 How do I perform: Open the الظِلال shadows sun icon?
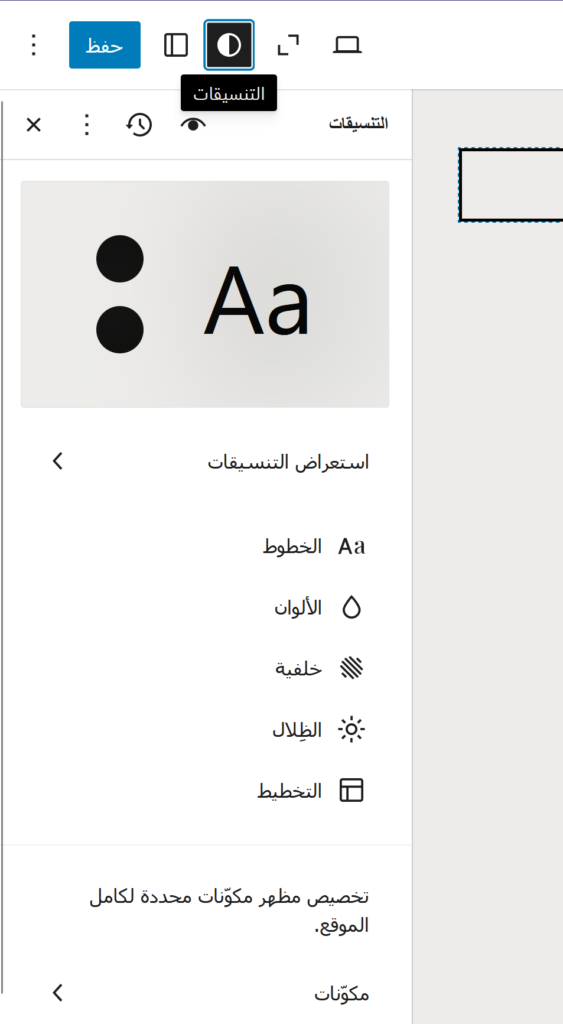[x=351, y=729]
